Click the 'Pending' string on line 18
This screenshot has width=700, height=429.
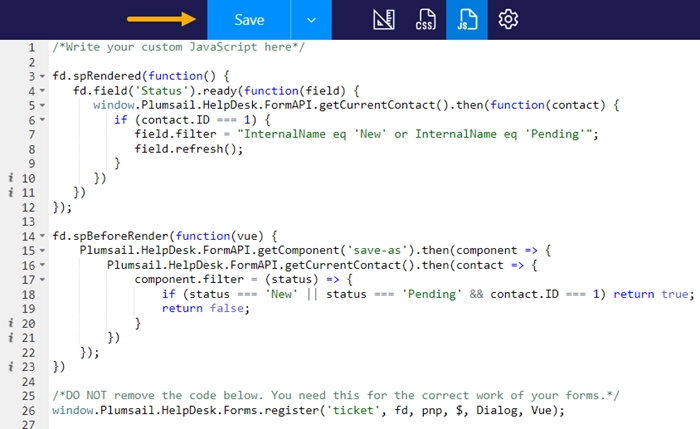pyautogui.click(x=432, y=294)
